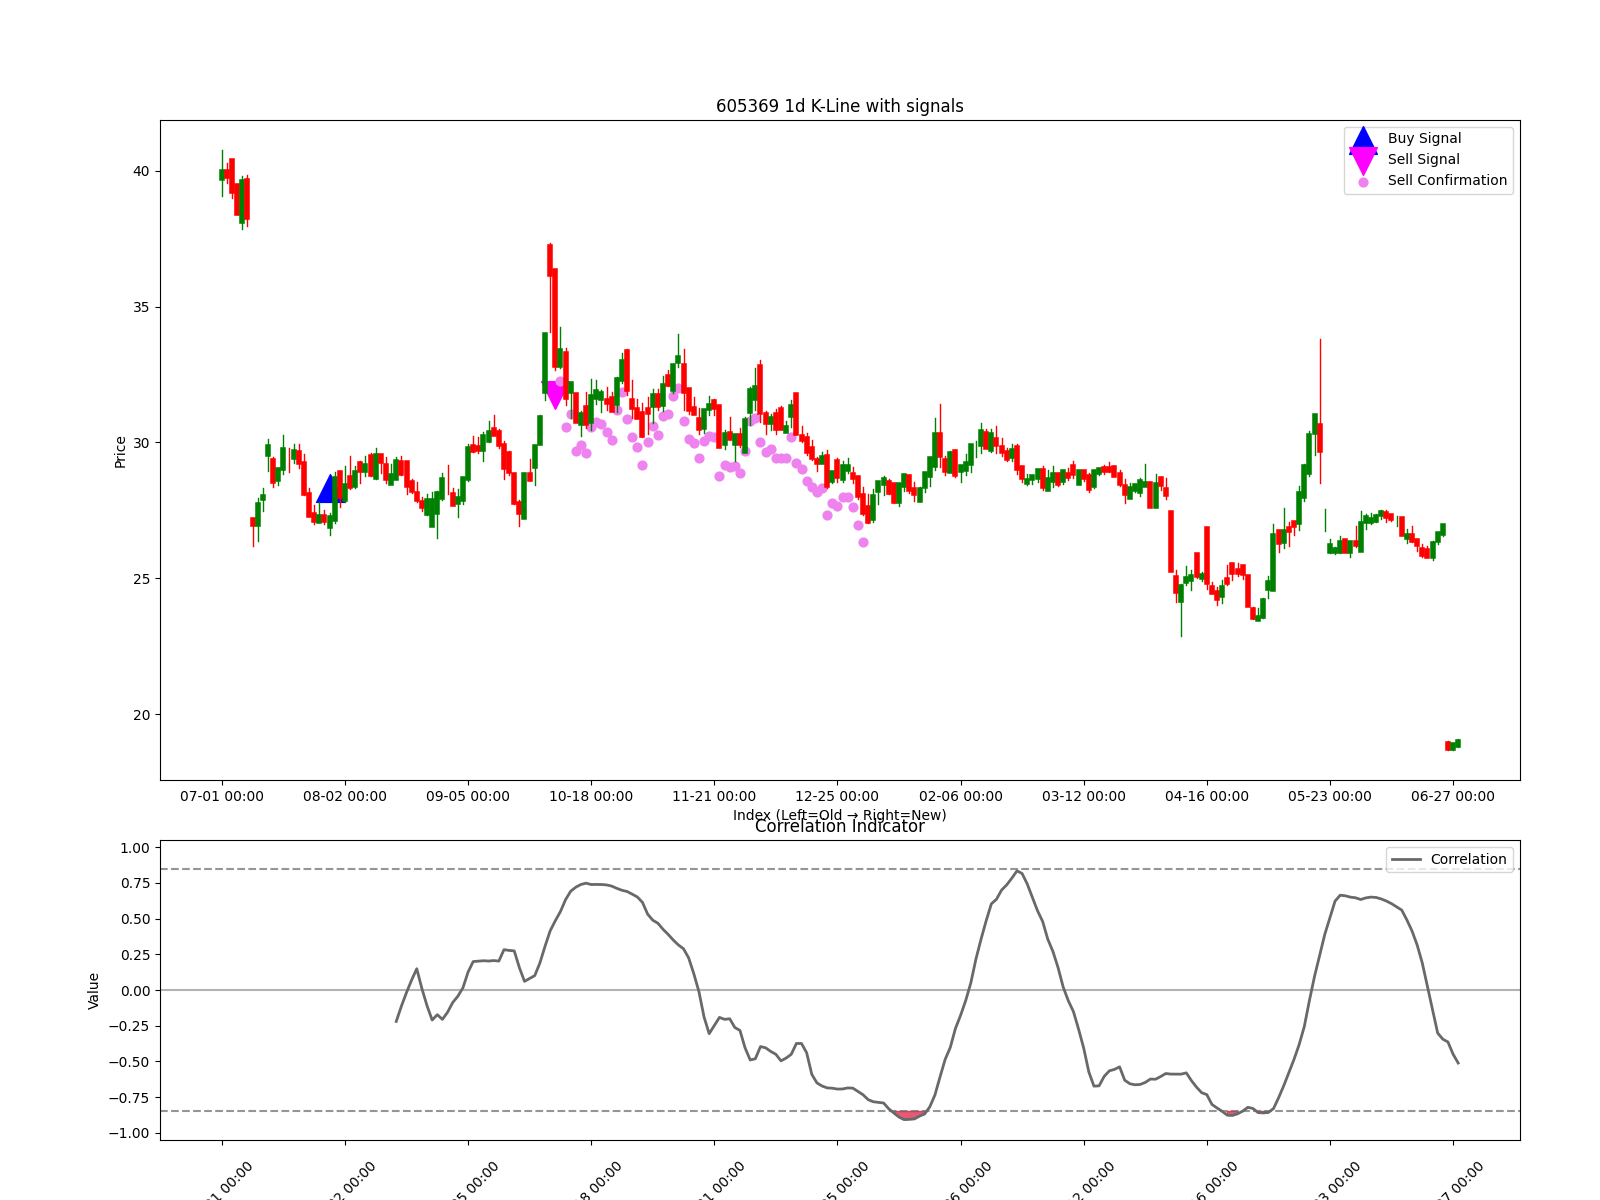Click the correlation tick label '1.00'
1600x1200 pixels.
point(134,848)
